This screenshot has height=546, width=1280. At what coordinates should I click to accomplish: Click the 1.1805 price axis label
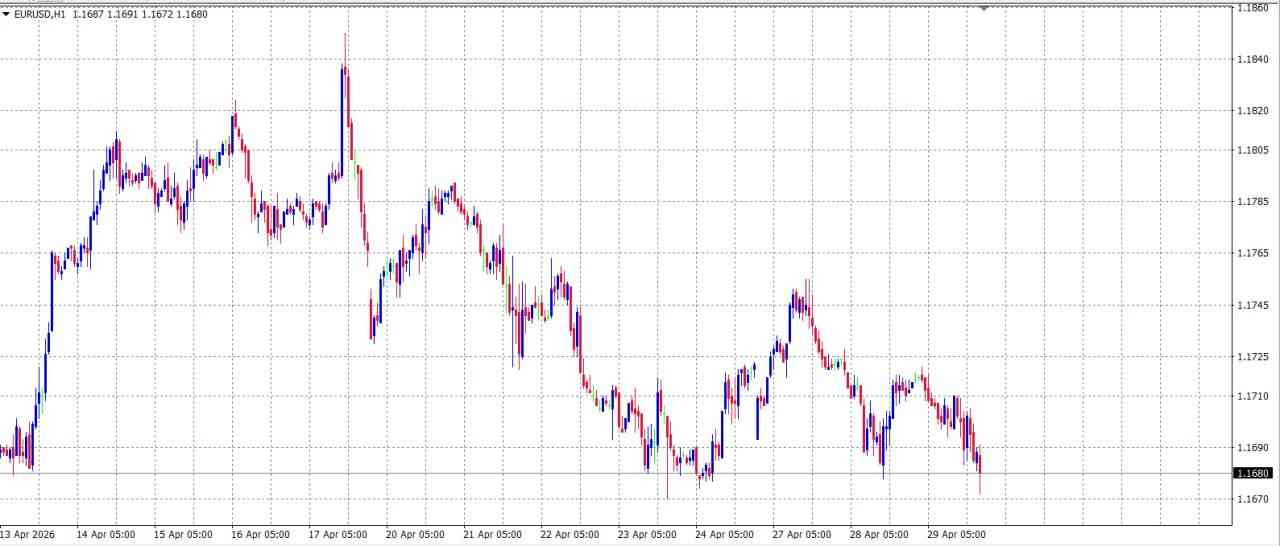tap(1252, 150)
